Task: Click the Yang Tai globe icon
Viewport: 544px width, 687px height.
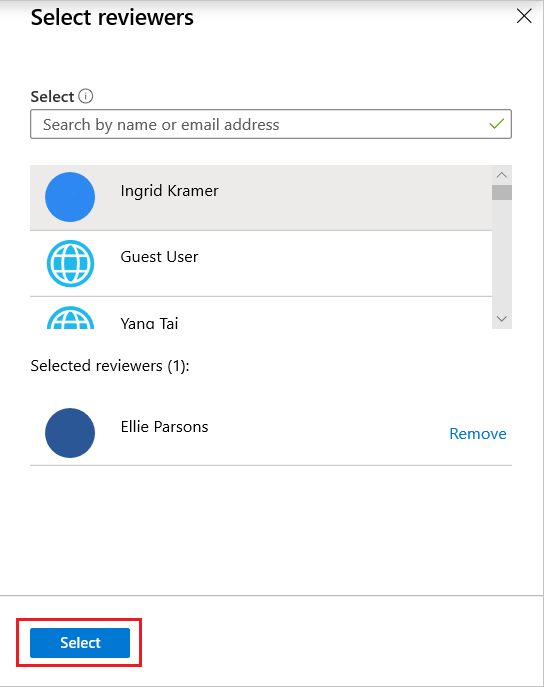Action: click(x=70, y=318)
